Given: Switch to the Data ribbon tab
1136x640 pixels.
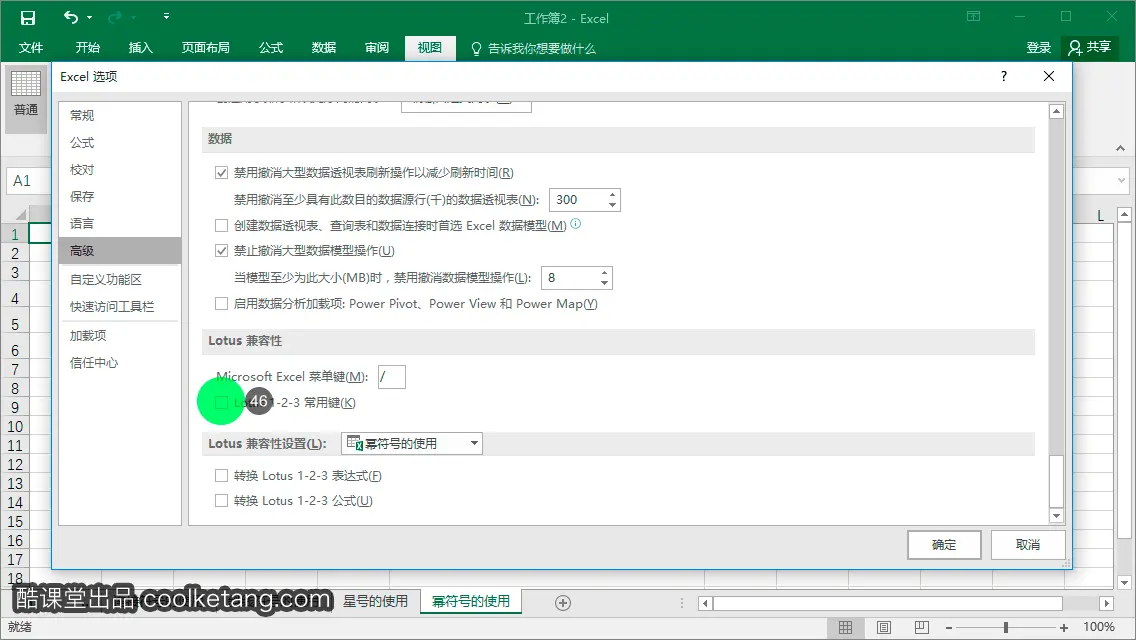Looking at the screenshot, I should click(x=323, y=48).
